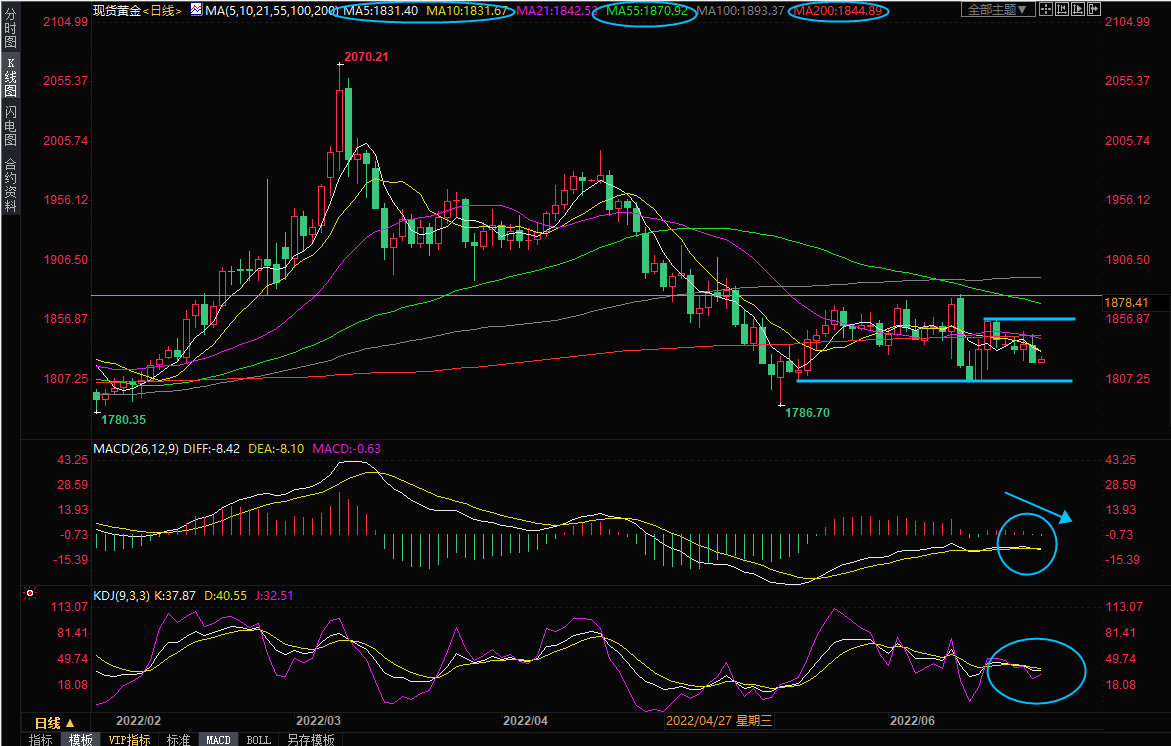
Task: Click the crosshair cursor icon in top toolbar
Action: coord(1047,10)
